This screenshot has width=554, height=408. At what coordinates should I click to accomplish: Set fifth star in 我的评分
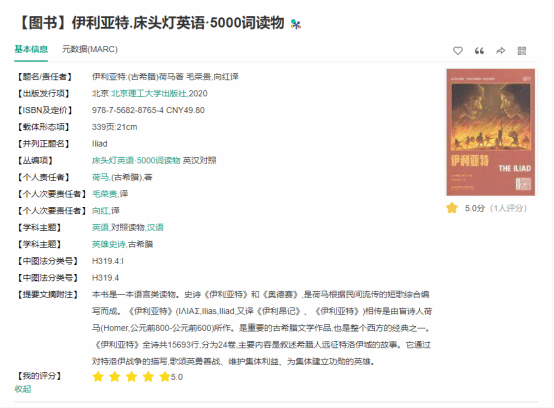(165, 377)
